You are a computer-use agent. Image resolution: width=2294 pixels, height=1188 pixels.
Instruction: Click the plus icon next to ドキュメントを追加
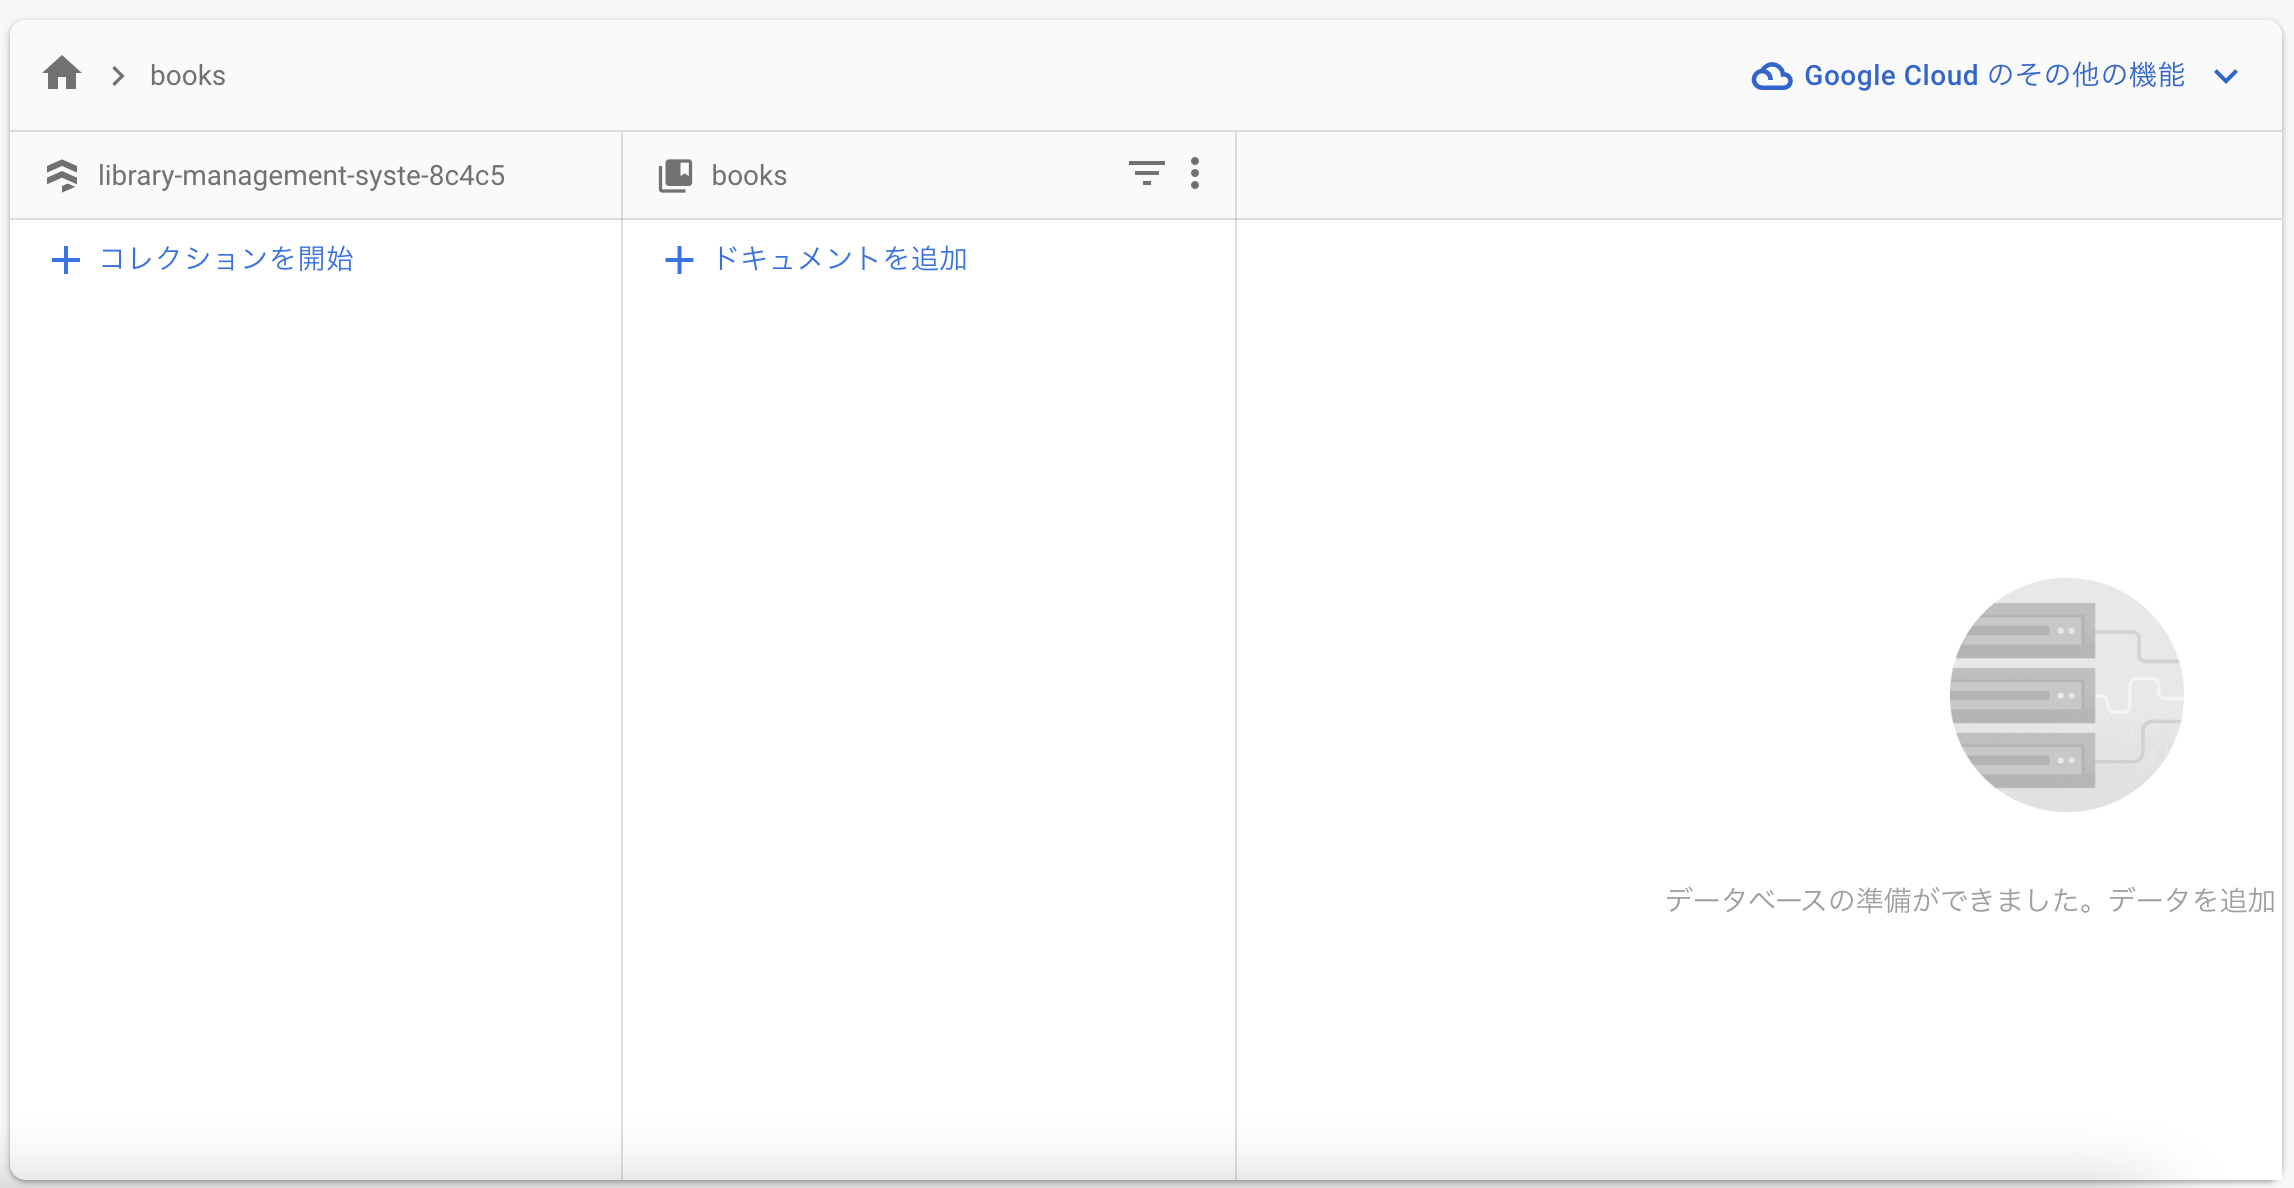point(678,259)
